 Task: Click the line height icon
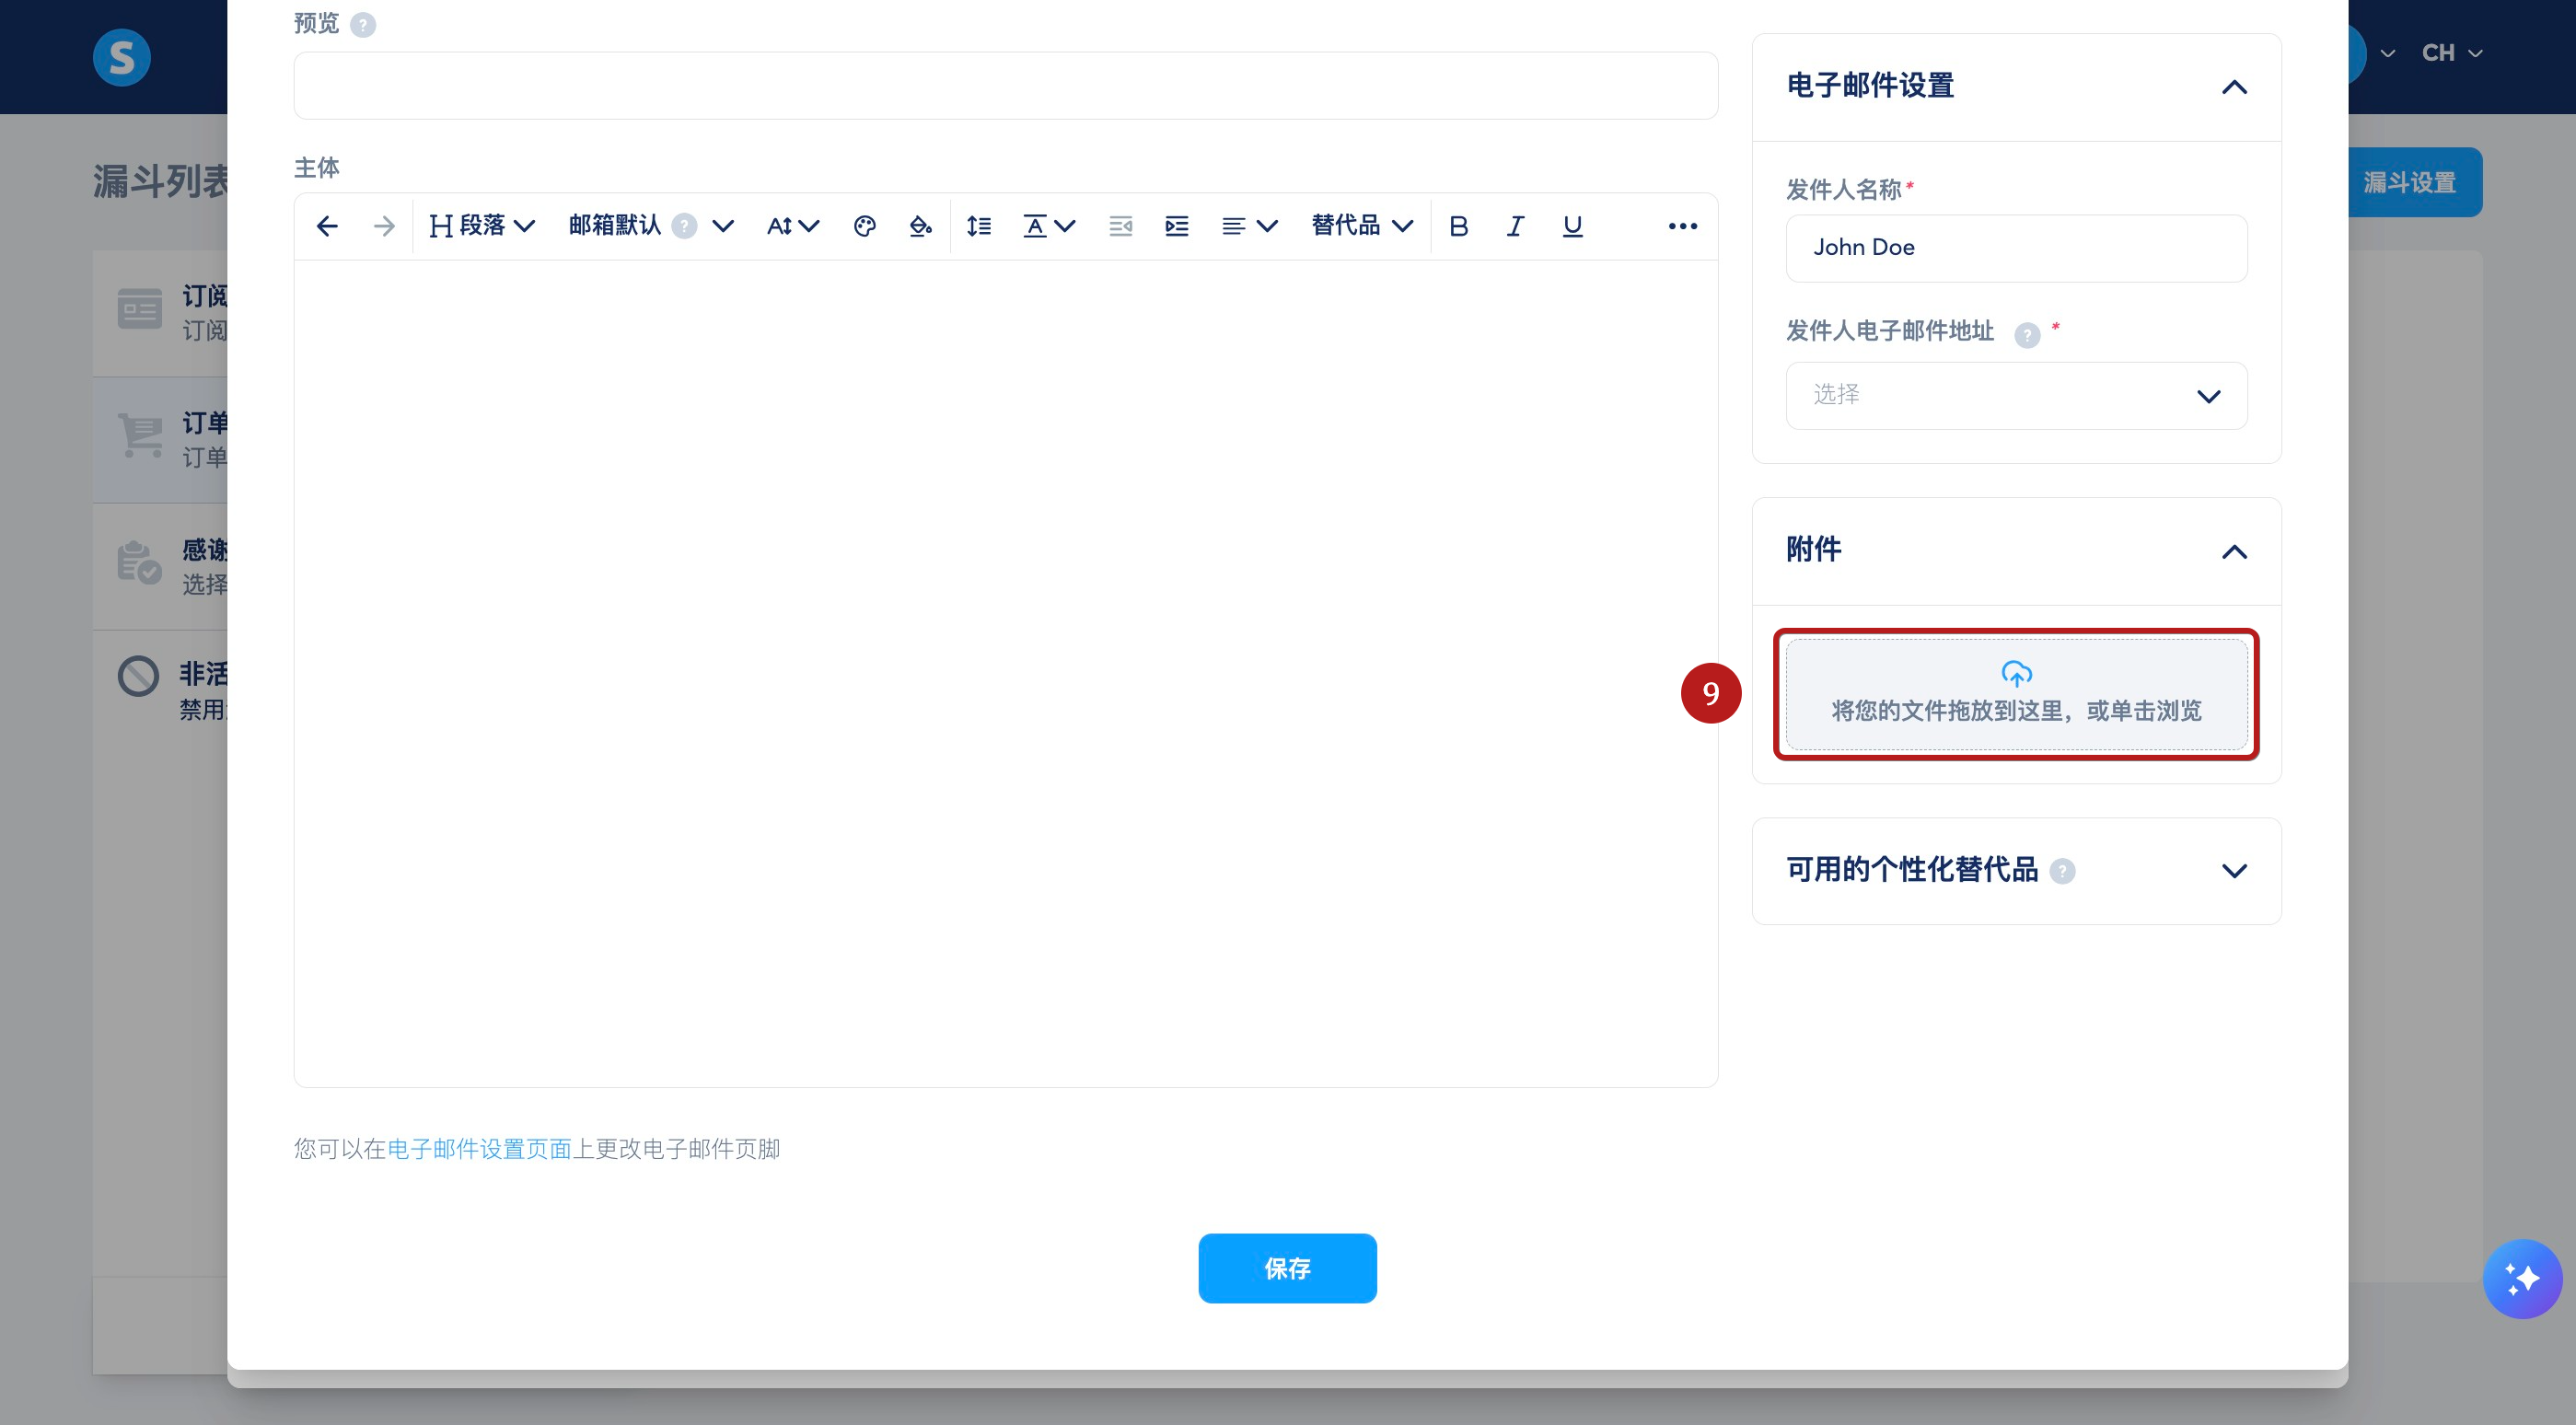979,226
